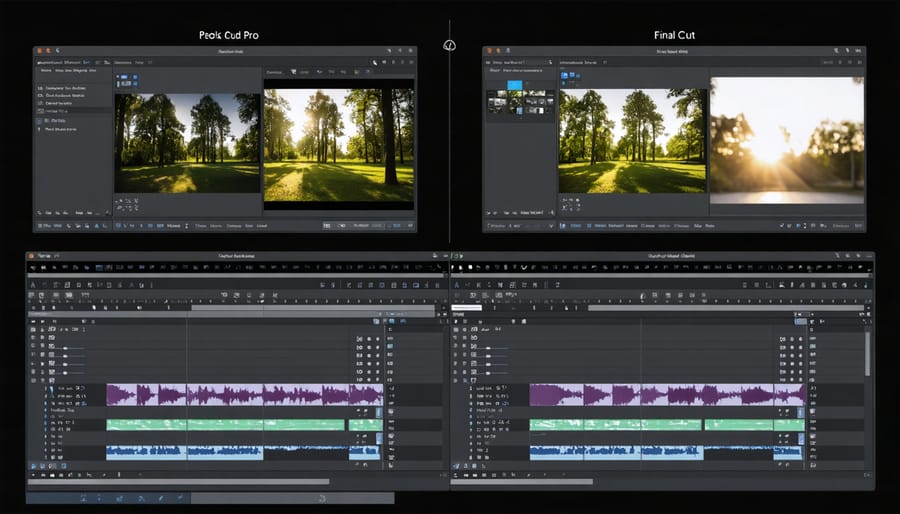This screenshot has height=514, width=900.
Task: Select the highlighted row in Peolk Cud Pro sidebar list
Action: click(x=73, y=110)
